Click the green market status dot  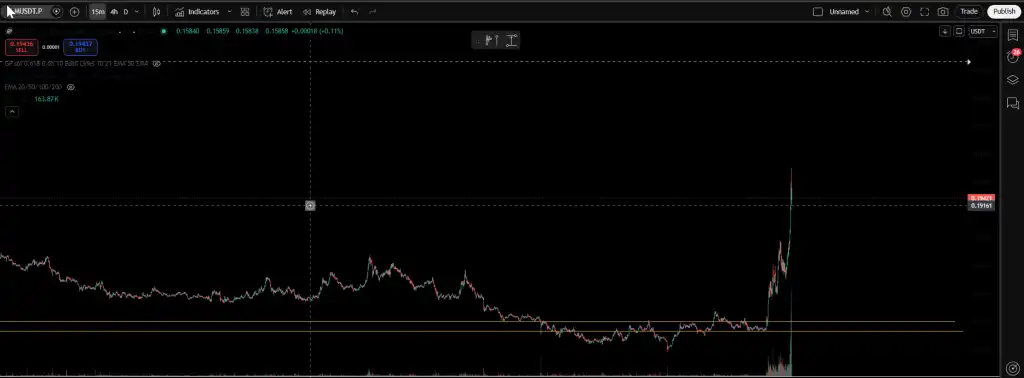pyautogui.click(x=163, y=31)
